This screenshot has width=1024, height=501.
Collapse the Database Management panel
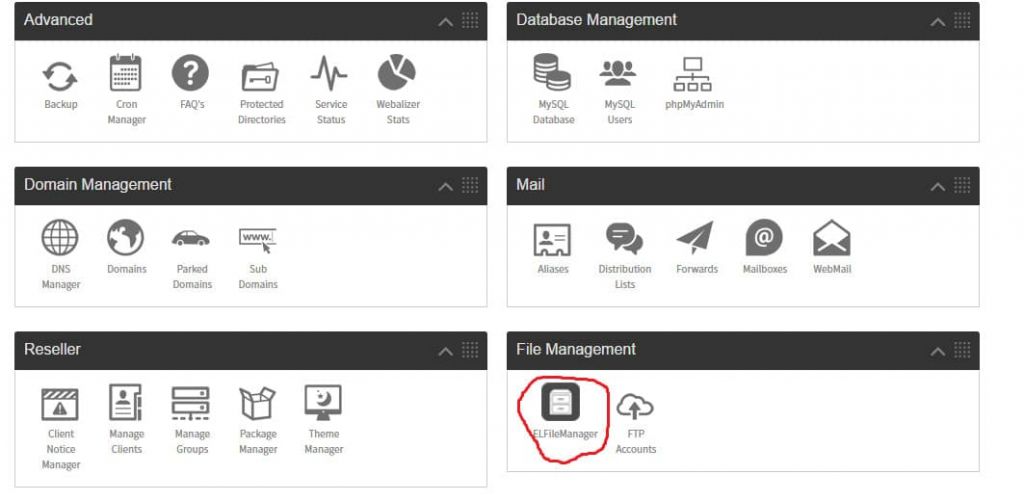pyautogui.click(x=938, y=22)
